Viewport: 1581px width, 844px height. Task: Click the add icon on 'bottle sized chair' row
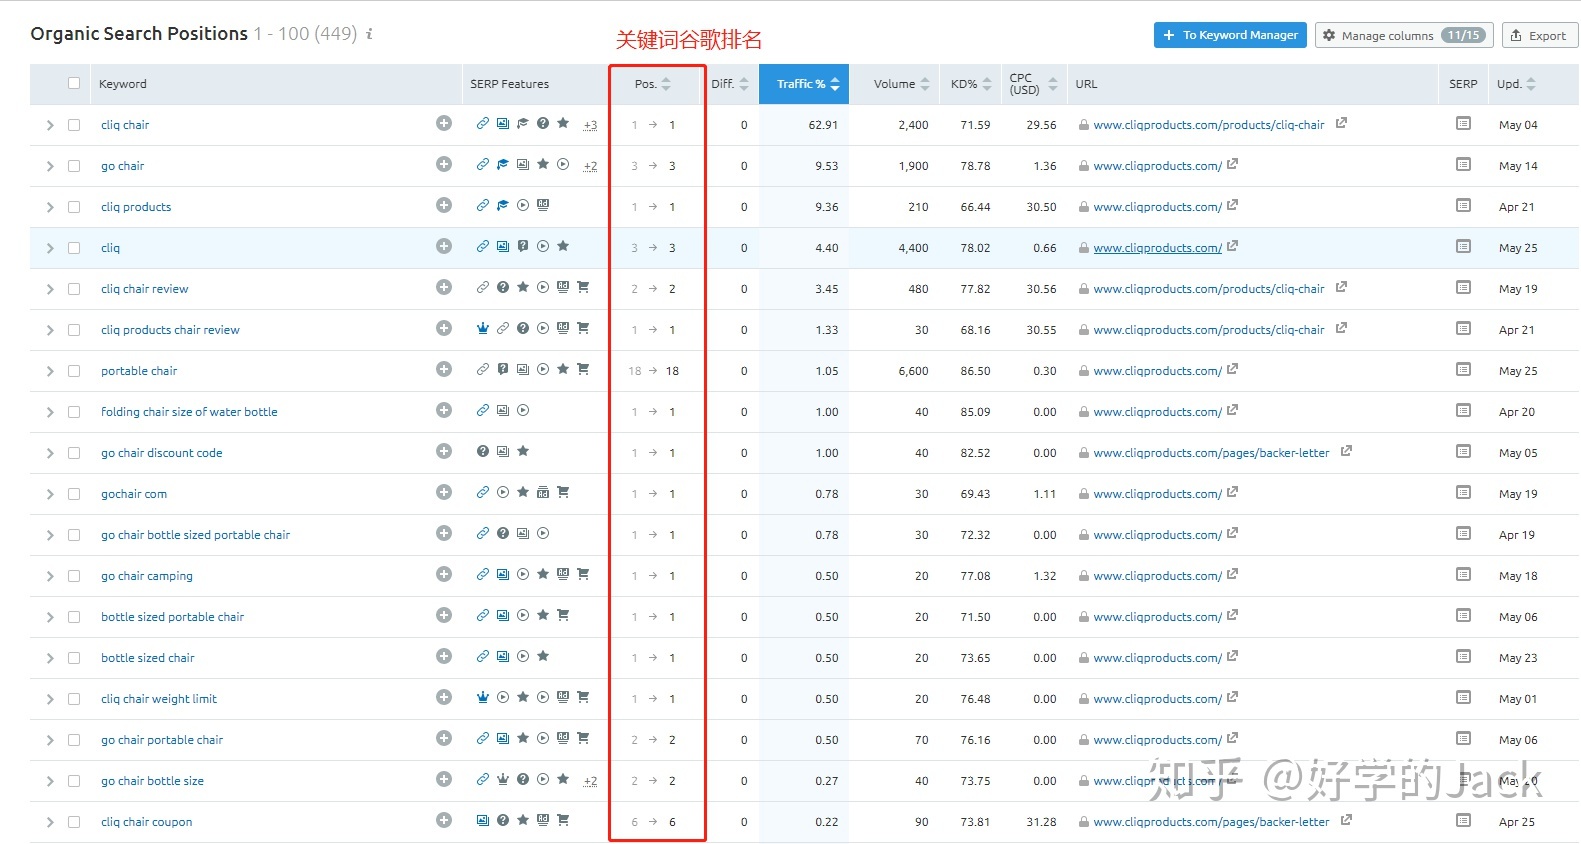(444, 656)
